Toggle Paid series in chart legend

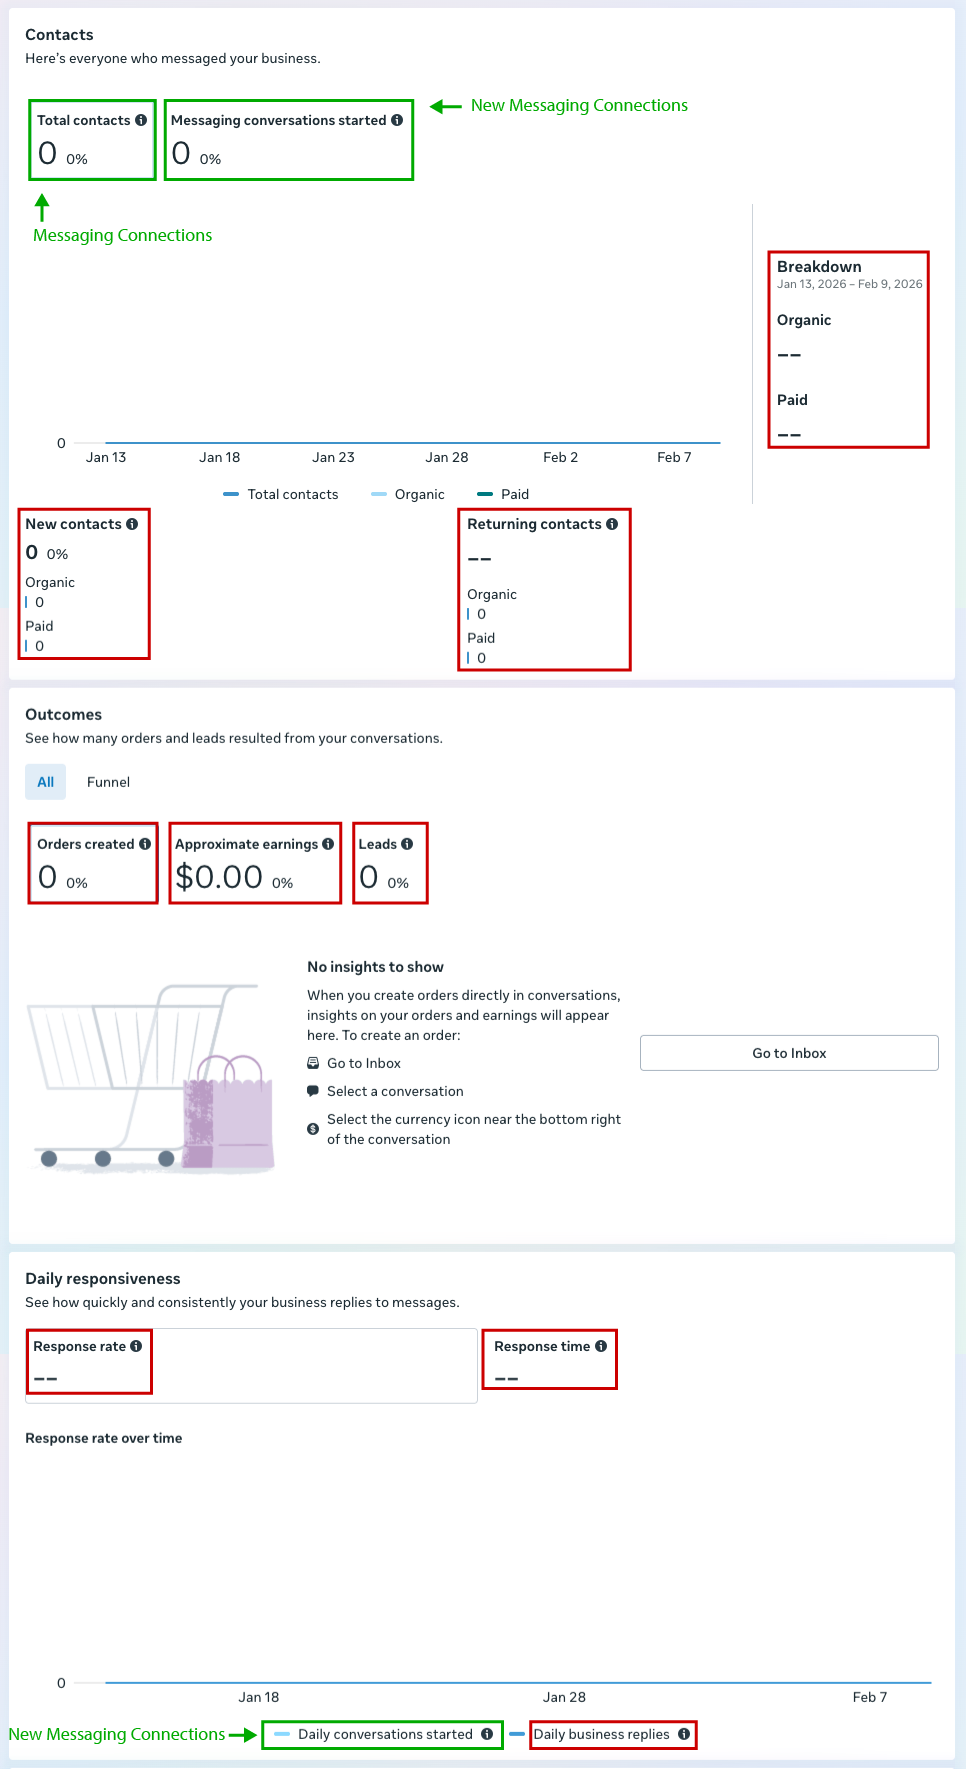click(x=503, y=494)
